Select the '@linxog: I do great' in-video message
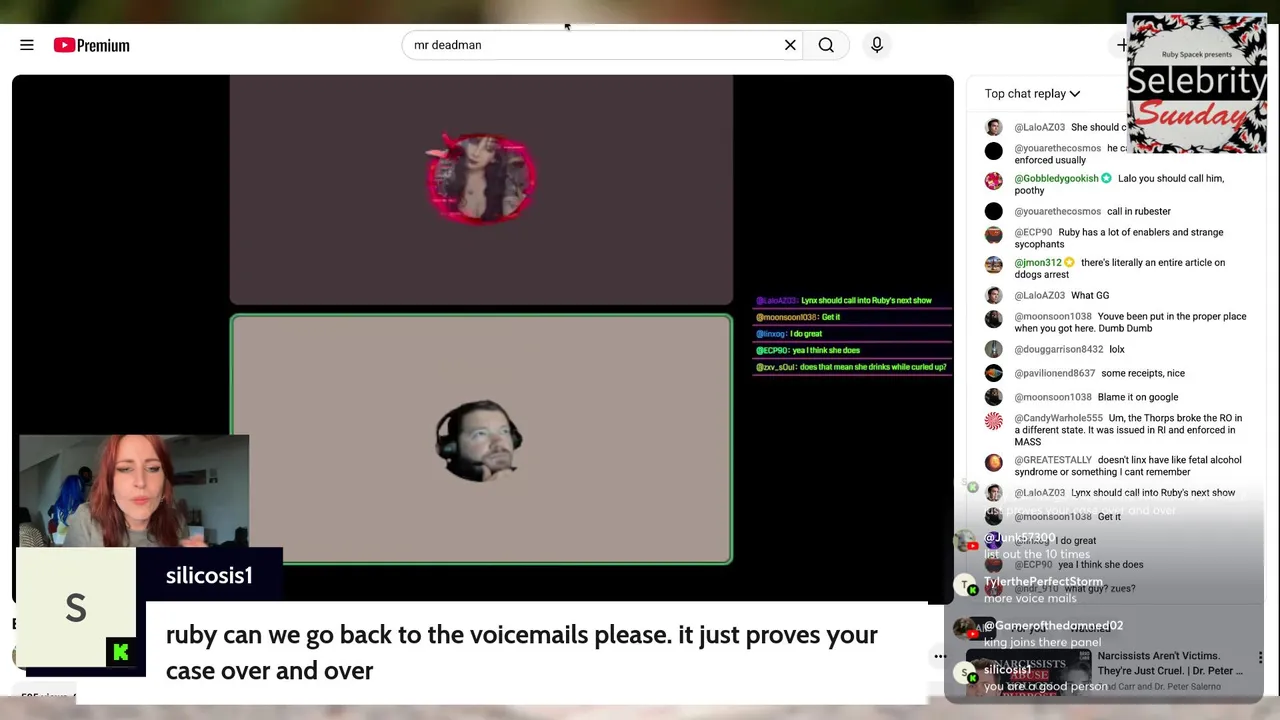Image resolution: width=1280 pixels, height=720 pixels. (x=789, y=334)
